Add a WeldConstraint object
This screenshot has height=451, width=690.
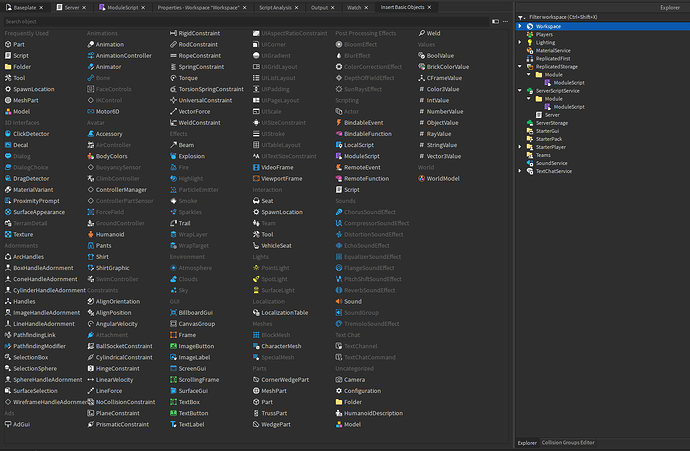click(195, 122)
